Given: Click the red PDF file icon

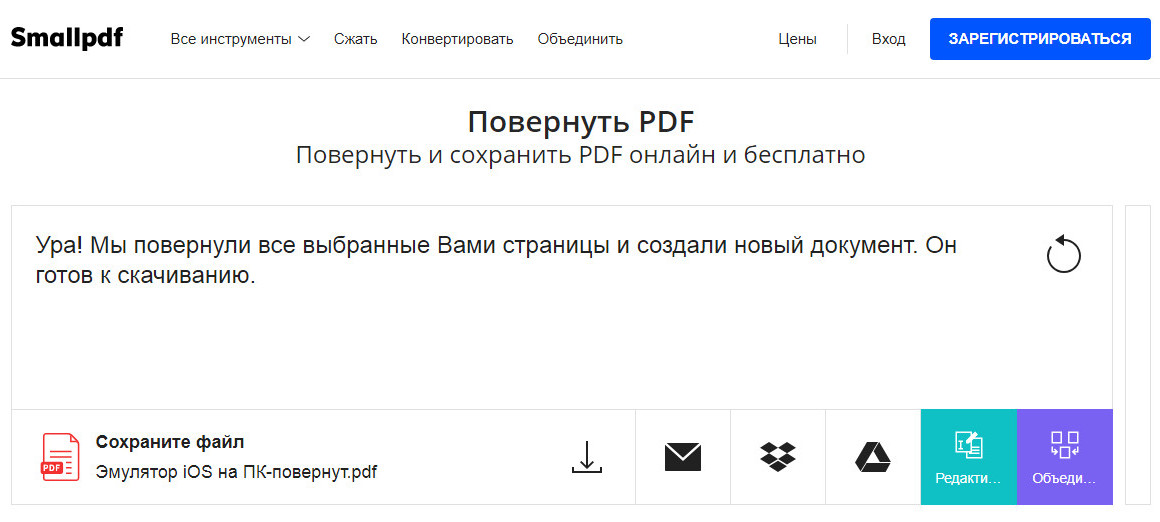Looking at the screenshot, I should pos(61,458).
